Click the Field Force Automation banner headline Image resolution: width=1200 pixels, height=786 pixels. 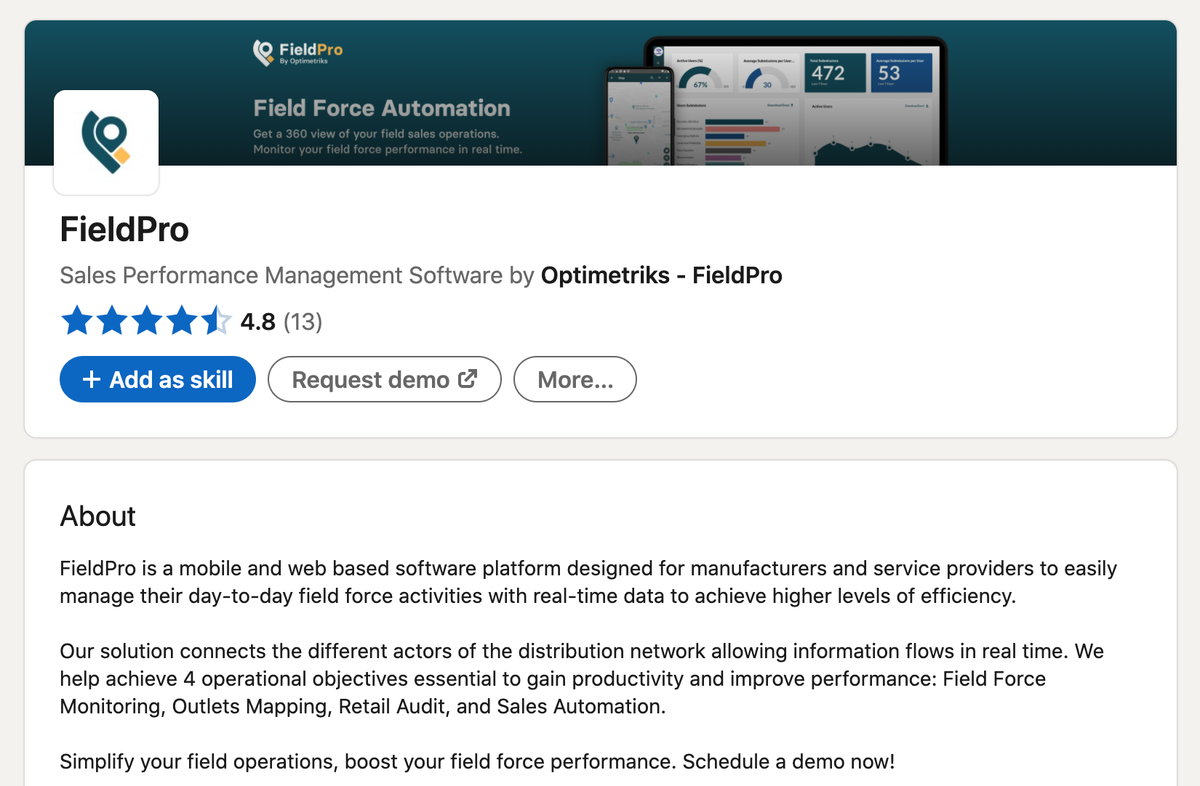coord(382,108)
